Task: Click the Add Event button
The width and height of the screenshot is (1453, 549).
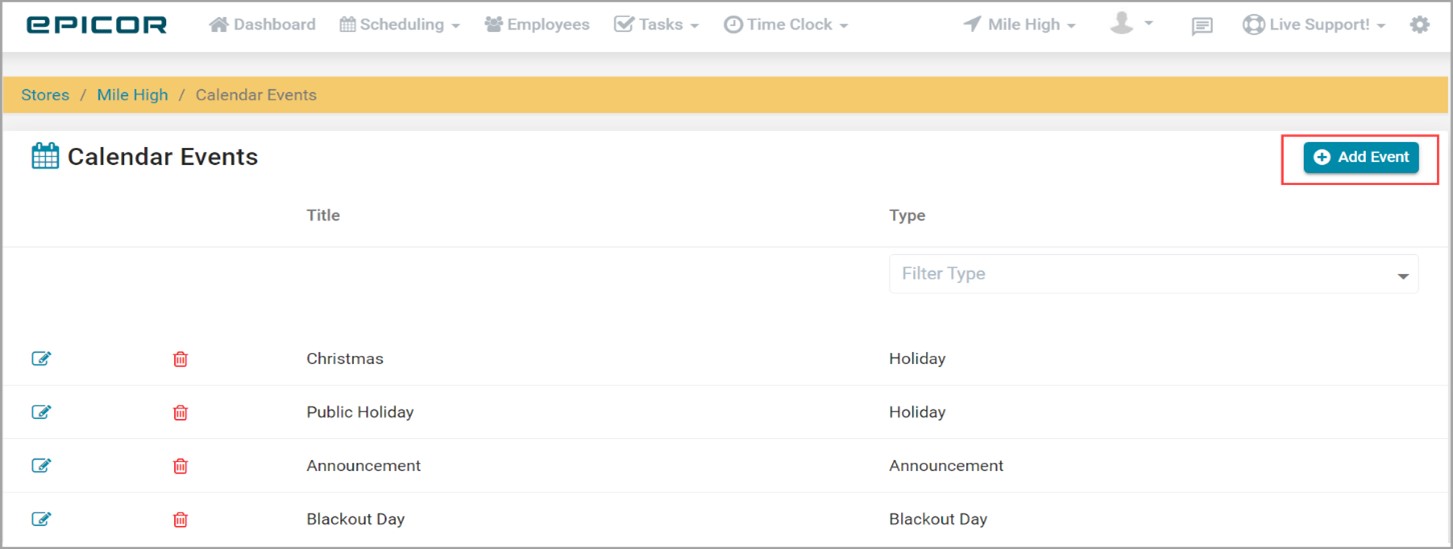Action: click(1361, 157)
